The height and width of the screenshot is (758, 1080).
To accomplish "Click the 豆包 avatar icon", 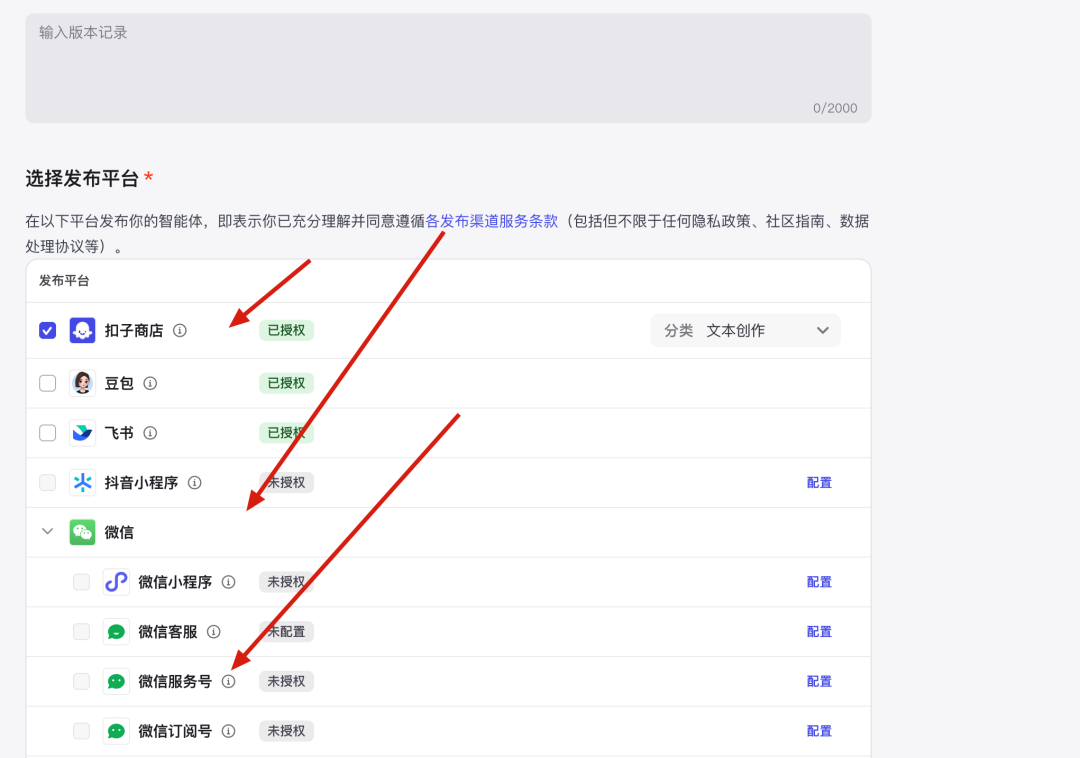I will pos(83,383).
